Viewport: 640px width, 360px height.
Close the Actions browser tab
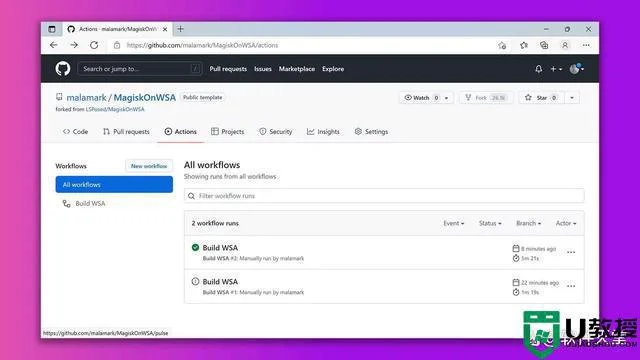tap(165, 29)
